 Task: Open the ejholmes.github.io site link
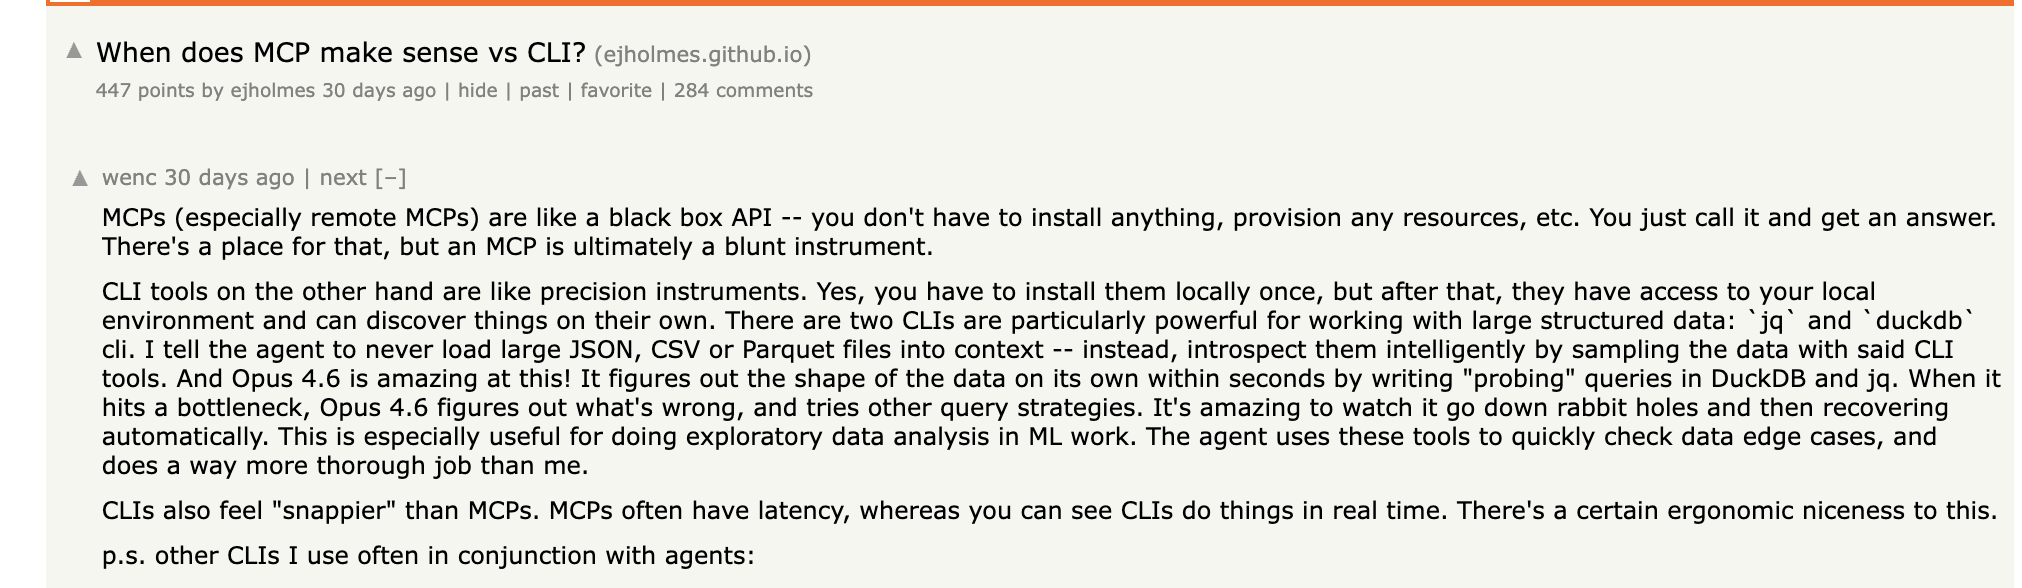pyautogui.click(x=702, y=54)
